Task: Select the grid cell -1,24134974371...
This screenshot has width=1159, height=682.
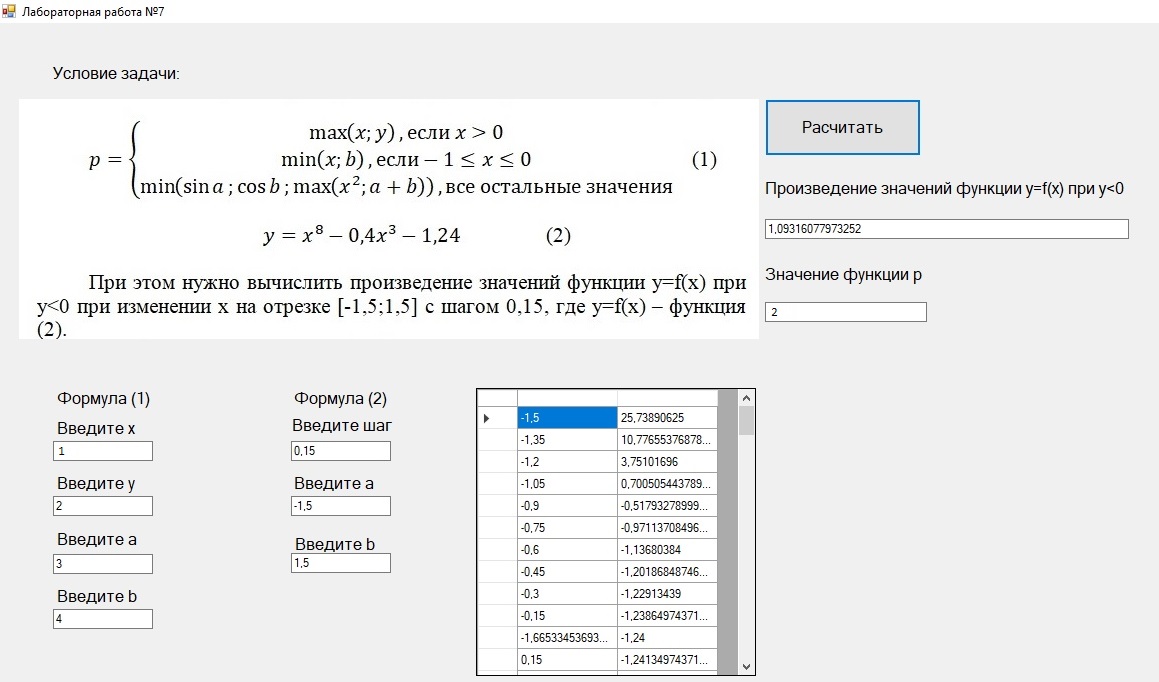Action: coord(667,660)
